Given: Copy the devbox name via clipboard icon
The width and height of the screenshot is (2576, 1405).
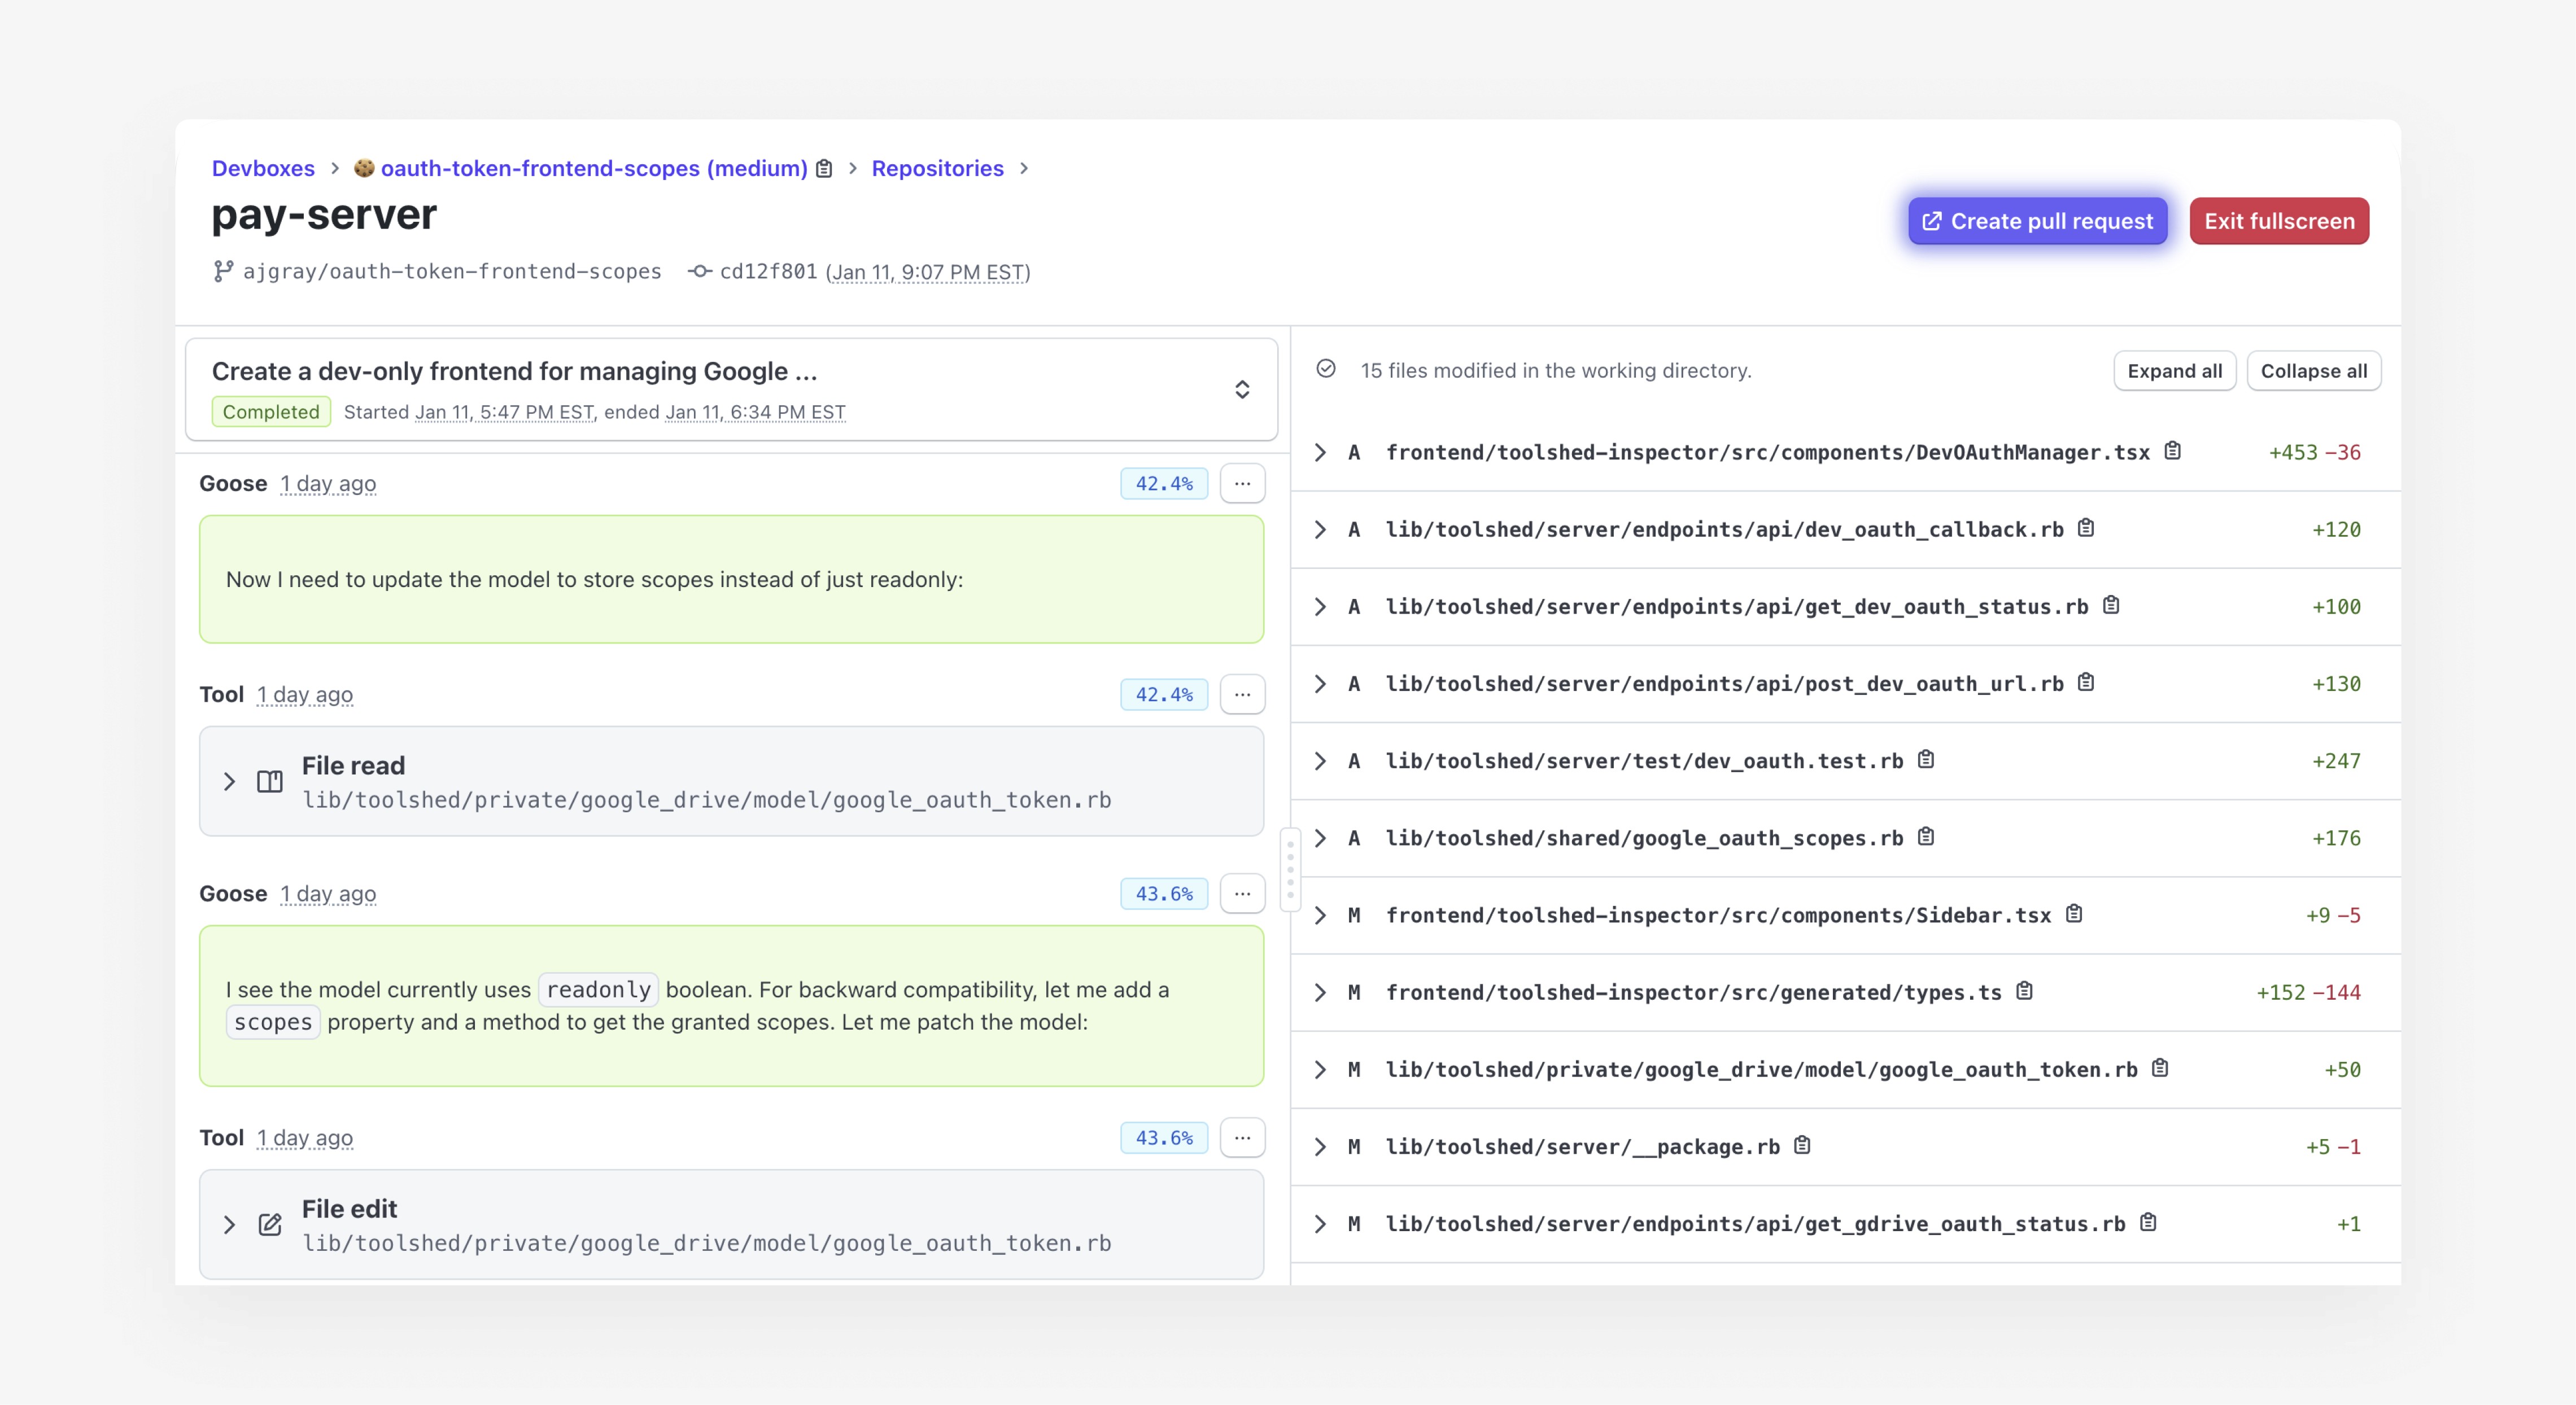Looking at the screenshot, I should click(x=824, y=168).
